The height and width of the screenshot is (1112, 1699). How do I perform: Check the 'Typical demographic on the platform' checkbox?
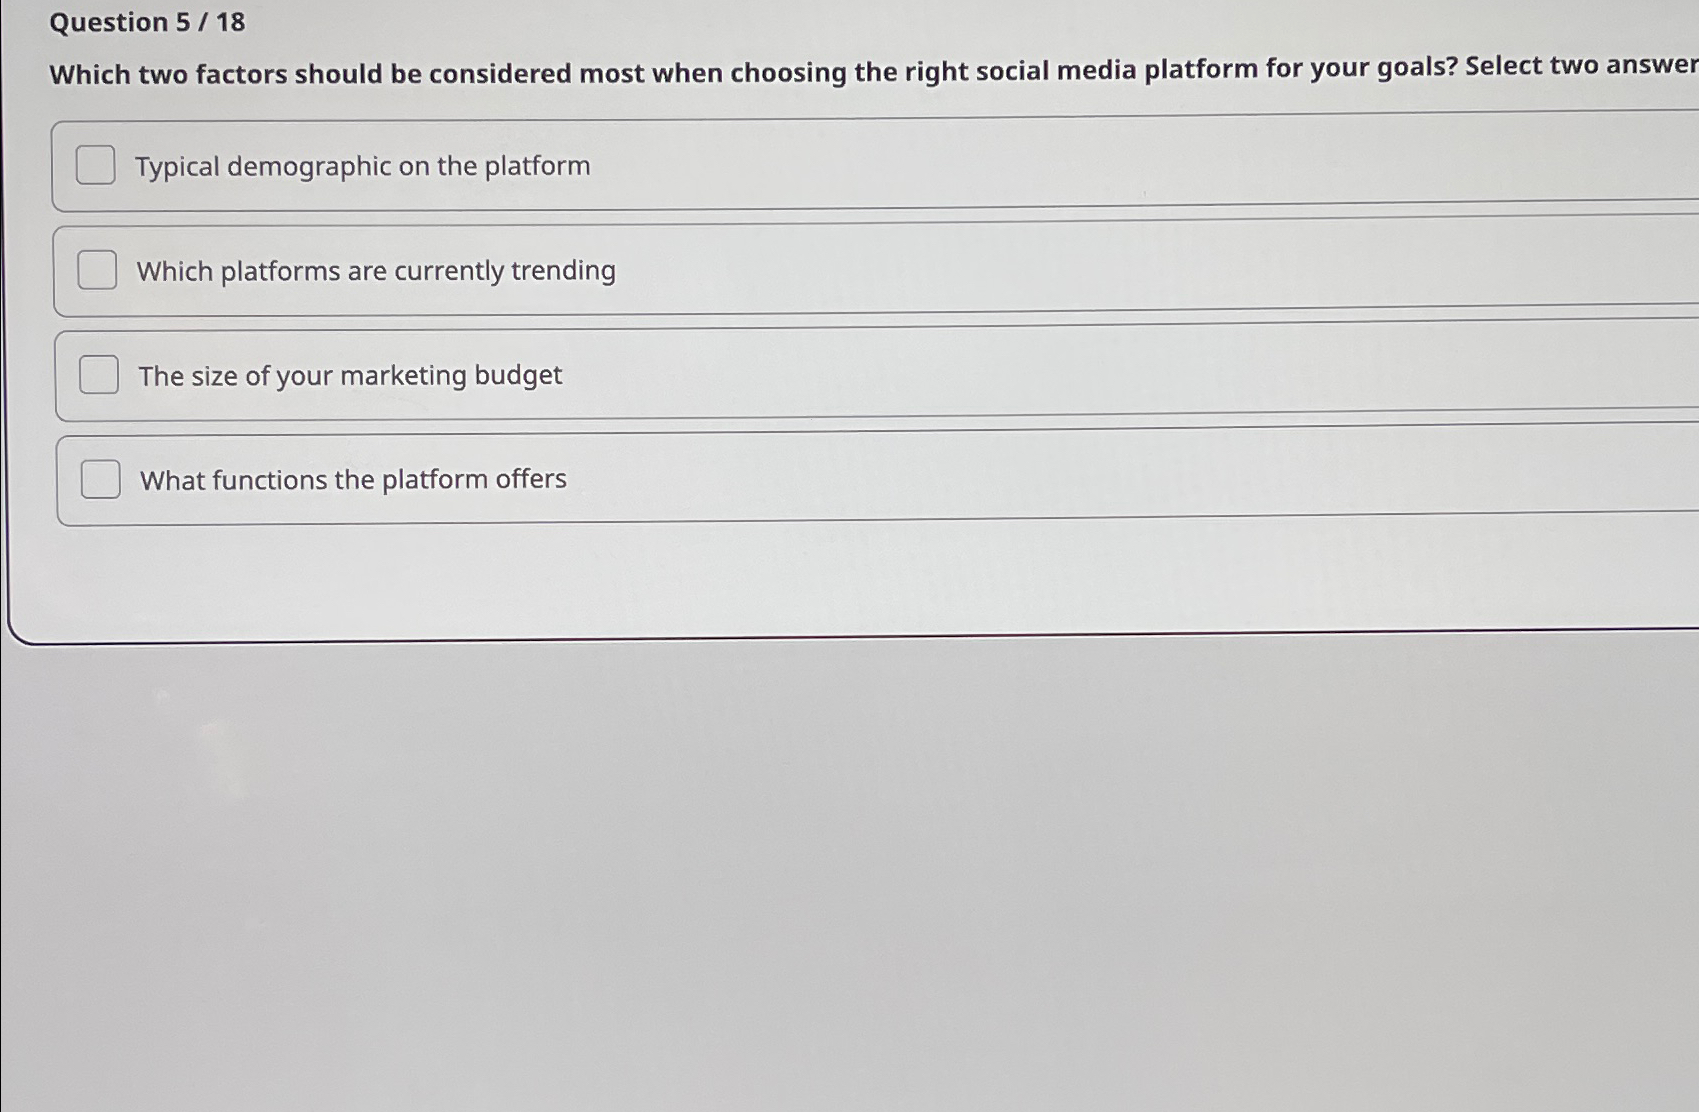coord(96,166)
